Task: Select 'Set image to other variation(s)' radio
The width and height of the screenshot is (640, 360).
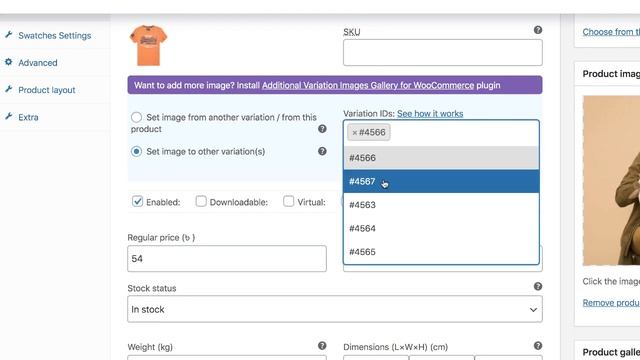Action: point(136,151)
